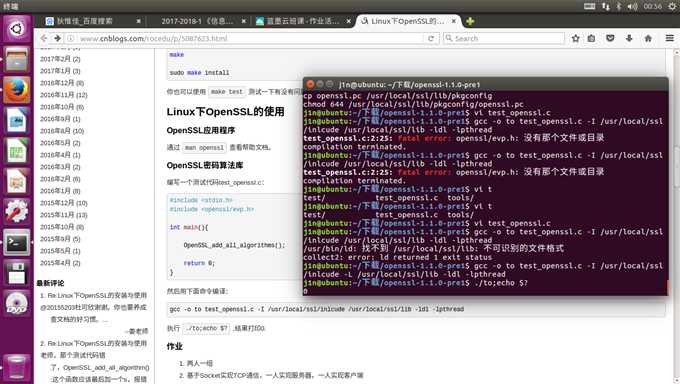Go back in Firefox history
Viewport: 680px width, 384px height.
(x=44, y=38)
